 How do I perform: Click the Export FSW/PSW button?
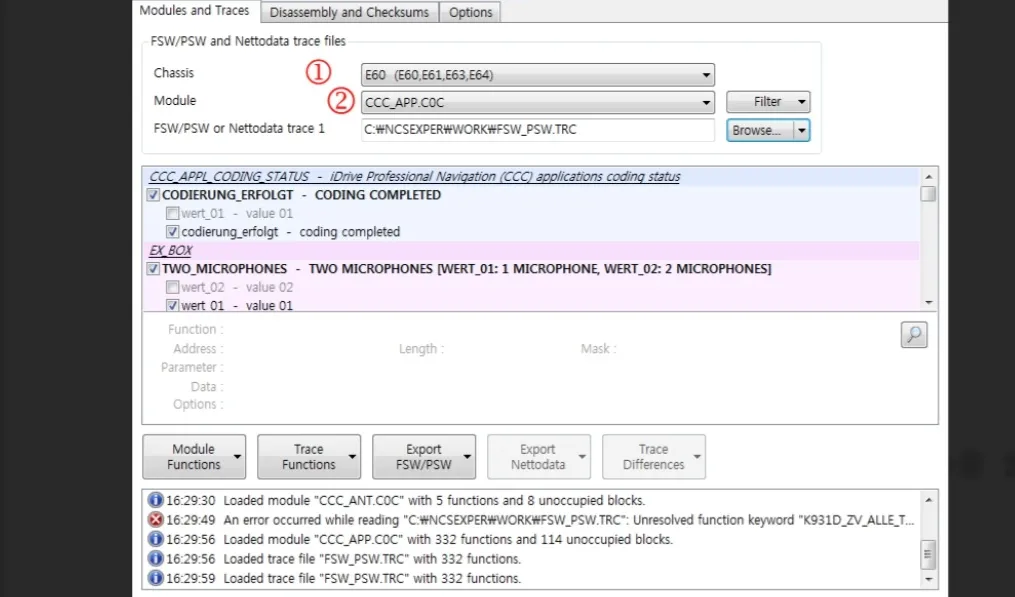coord(423,456)
